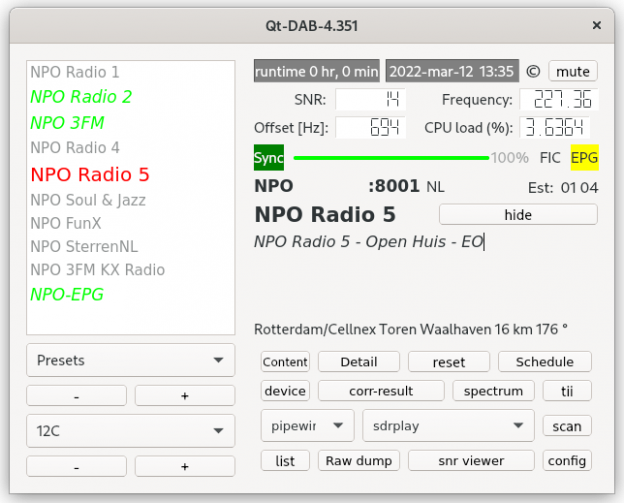
Task: Open the Presets dropdown
Action: pyautogui.click(x=130, y=360)
